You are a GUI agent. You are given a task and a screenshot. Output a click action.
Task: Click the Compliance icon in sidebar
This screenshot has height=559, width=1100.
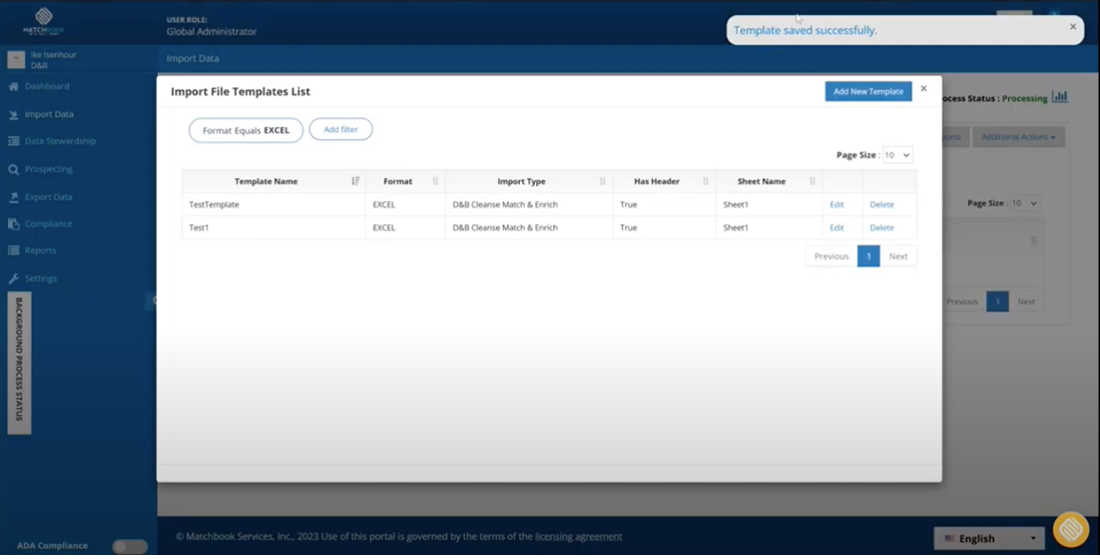click(13, 224)
